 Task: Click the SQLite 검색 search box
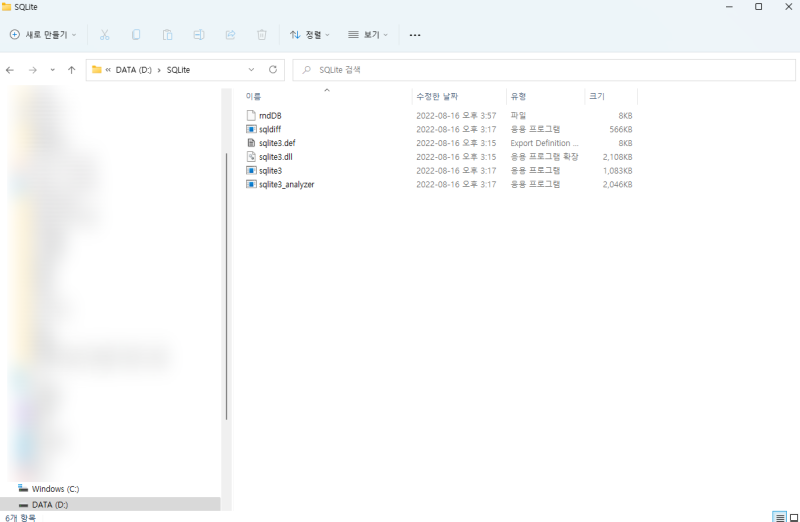pyautogui.click(x=544, y=70)
